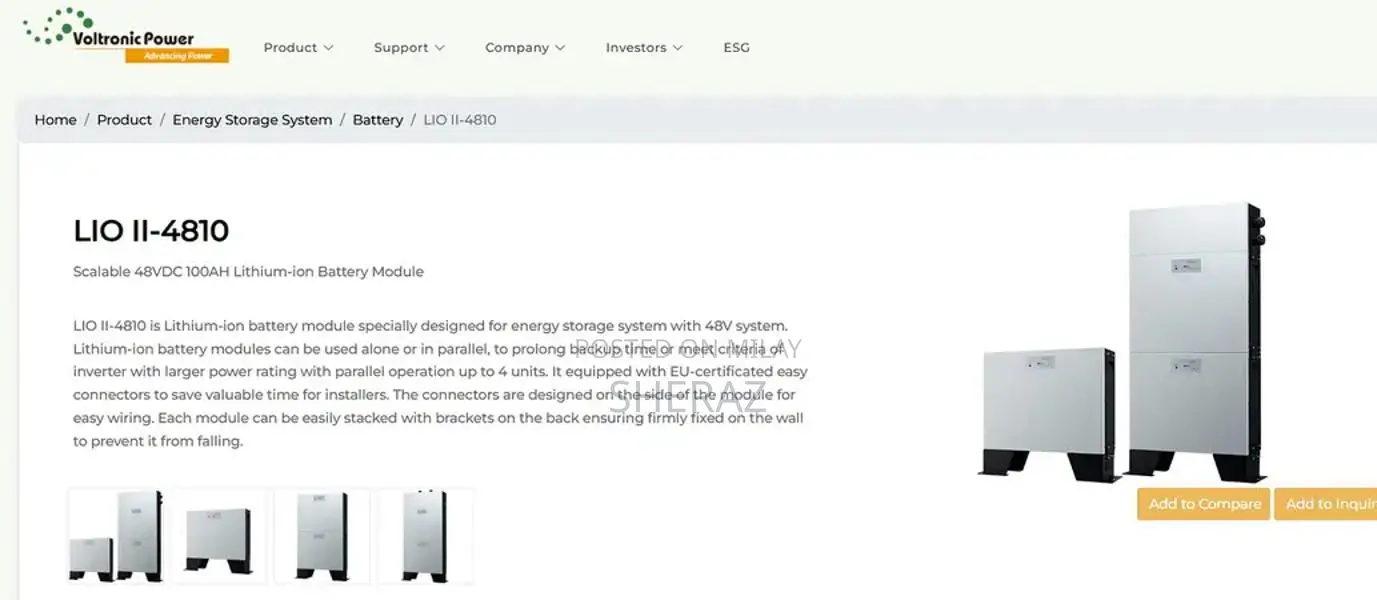The image size is (1377, 600).
Task: Expand the Company dropdown menu
Action: [524, 47]
